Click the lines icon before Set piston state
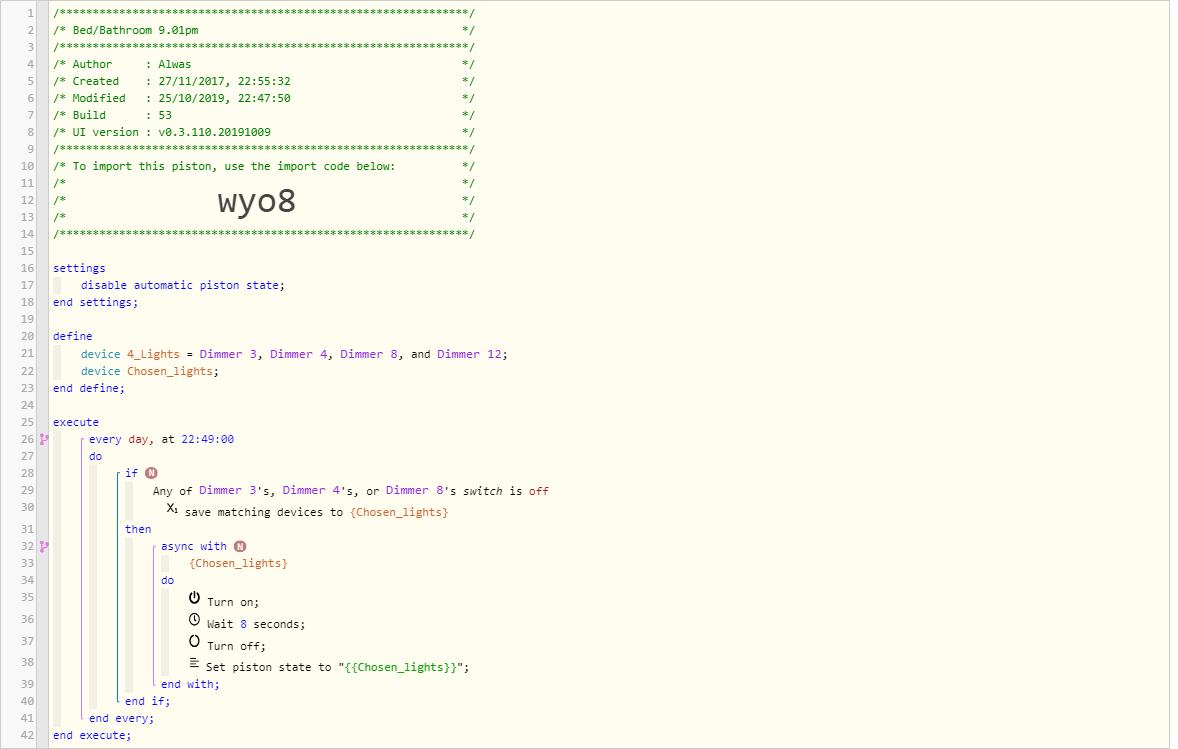The height and width of the screenshot is (749, 1178). (195, 664)
